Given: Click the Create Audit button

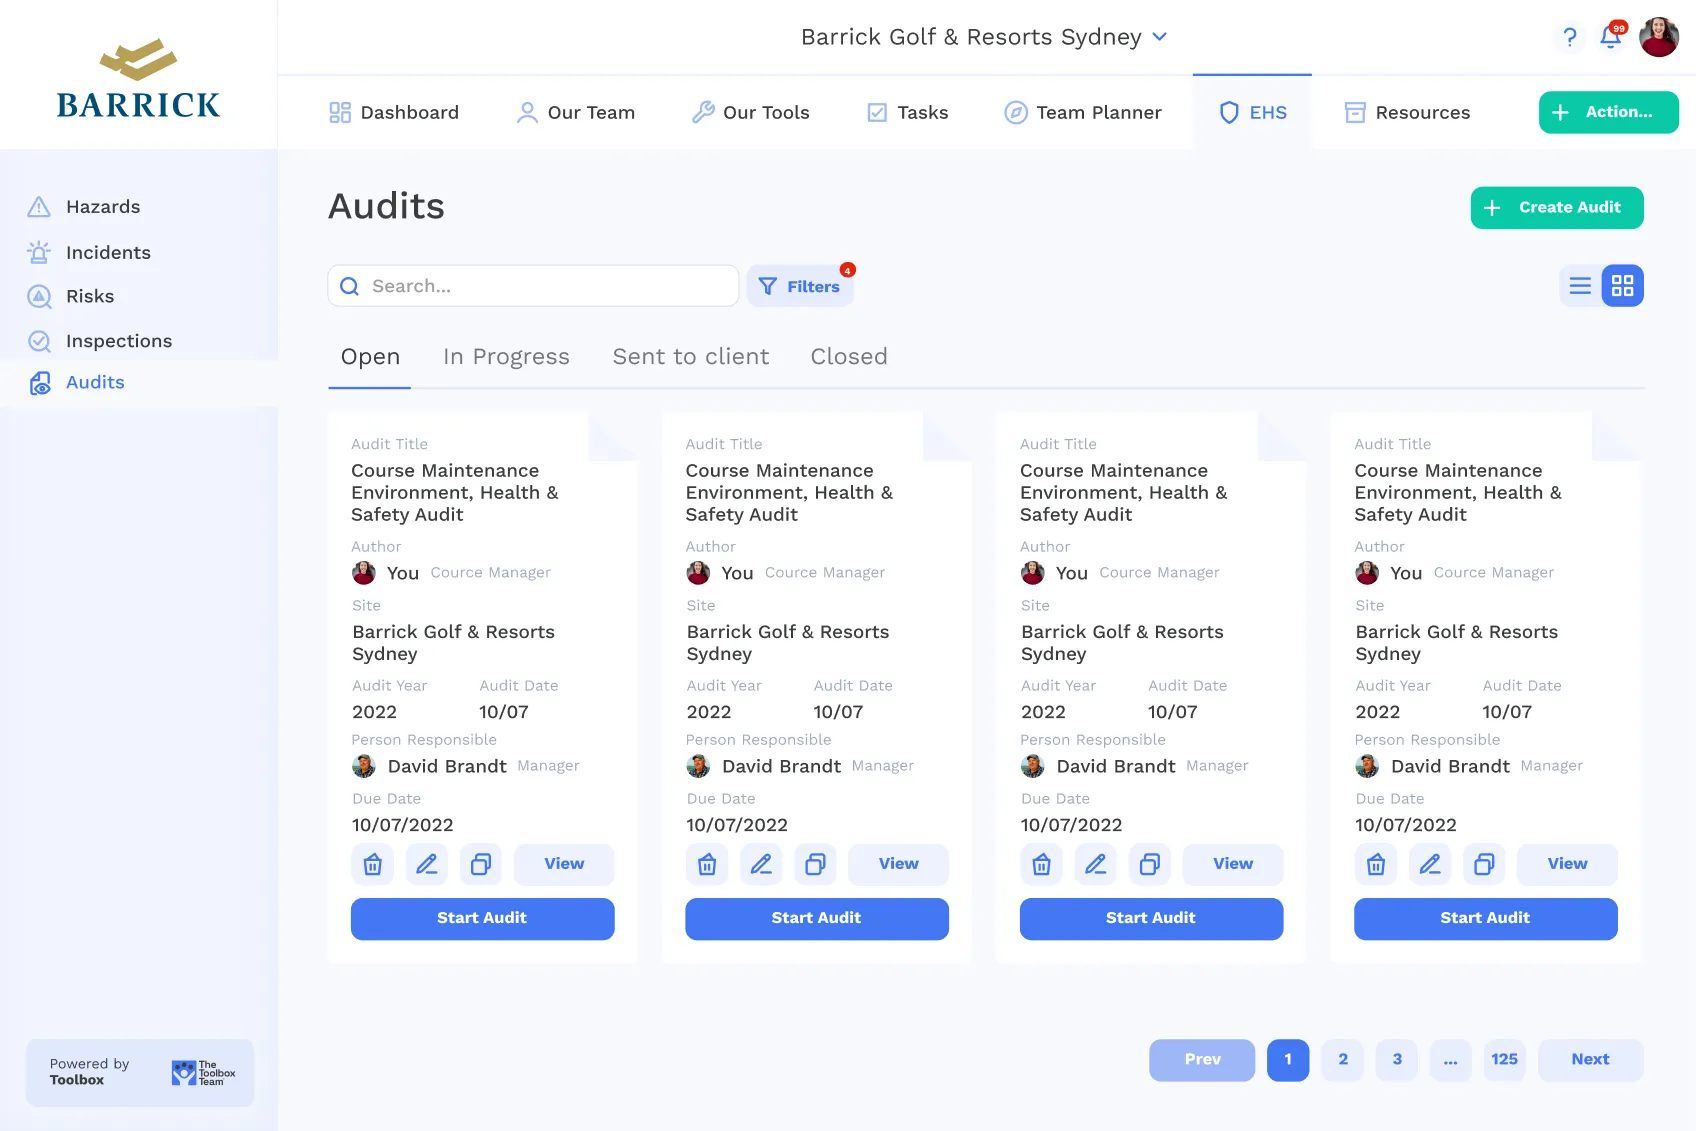Looking at the screenshot, I should (1556, 208).
